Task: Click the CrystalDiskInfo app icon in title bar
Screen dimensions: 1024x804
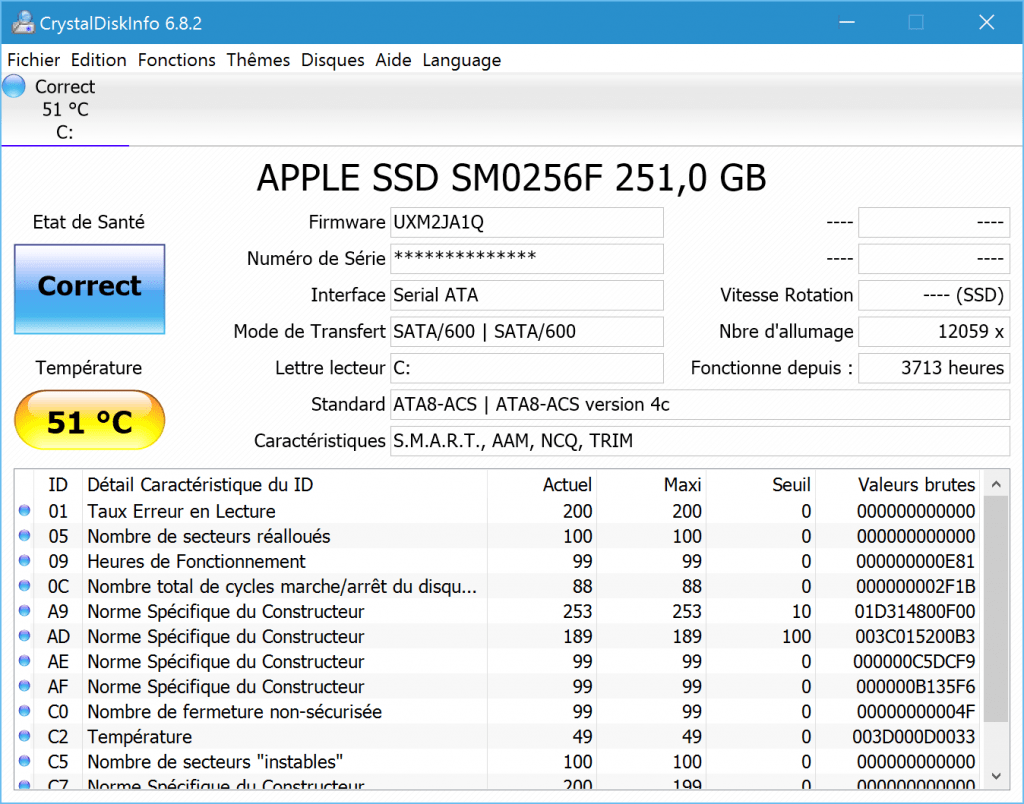Action: [23, 23]
